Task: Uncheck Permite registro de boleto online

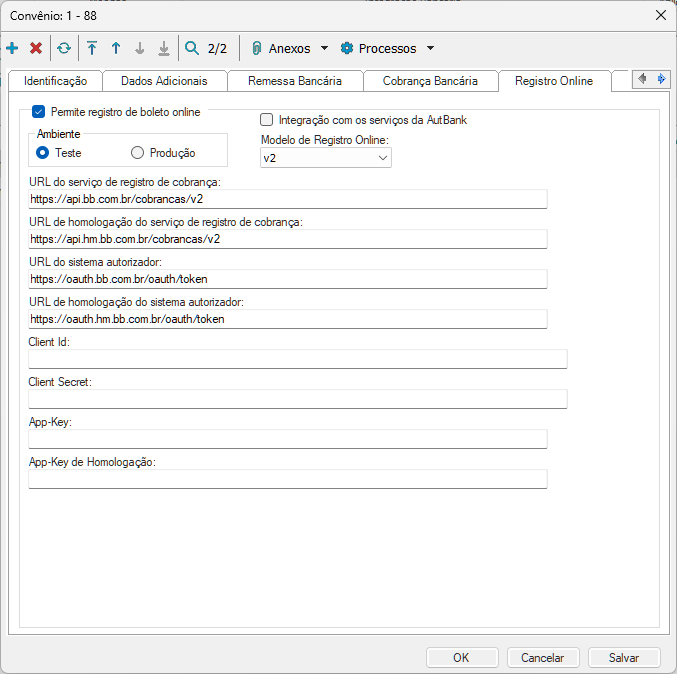Action: point(39,112)
